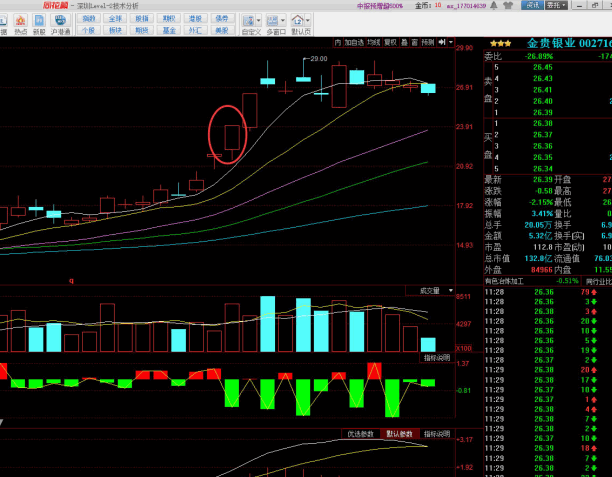Viewport: 612px width, 477px height.
Task: Select the 股指 index futures tab
Action: click(x=142, y=18)
